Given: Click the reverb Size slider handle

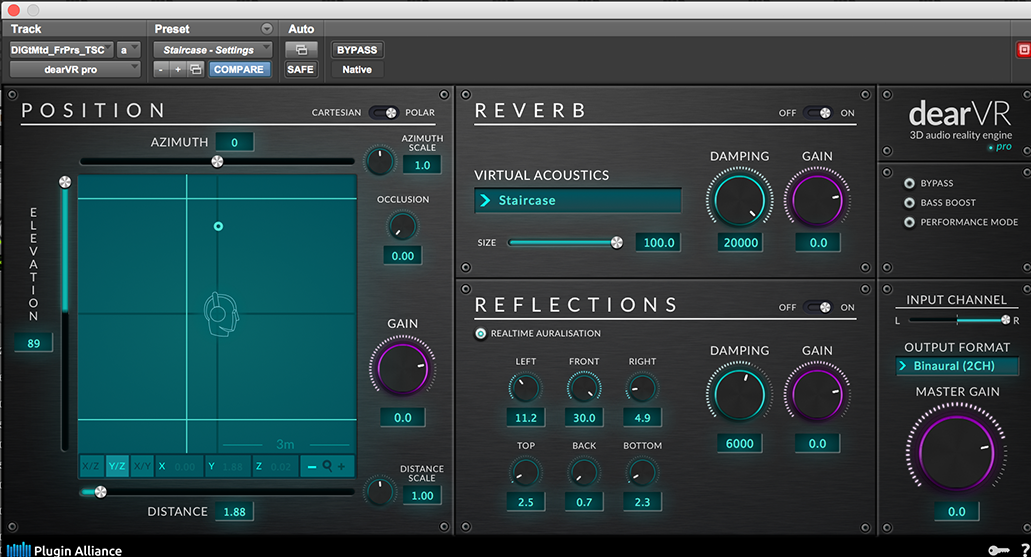Looking at the screenshot, I should click(x=617, y=243).
